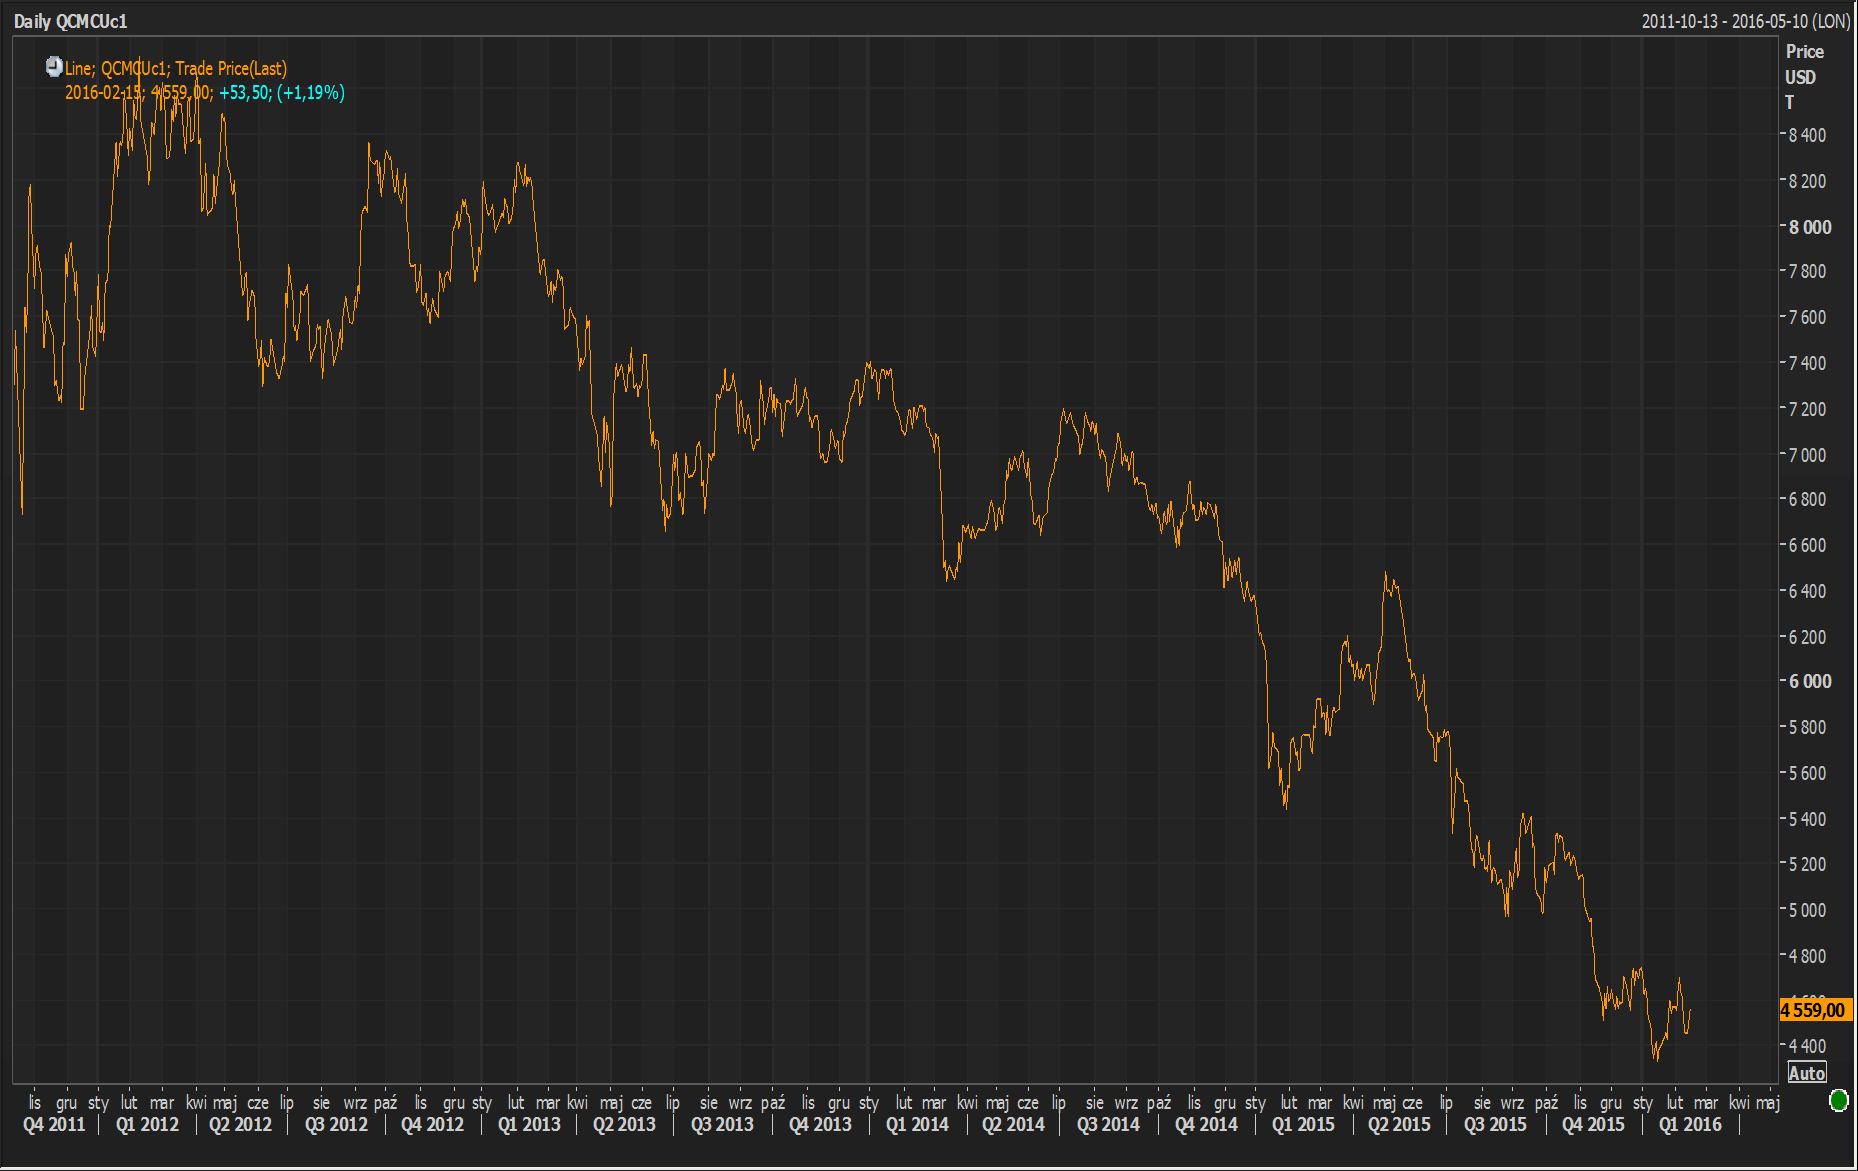Screen dimensions: 1858x1171
Task: Click the 8 000 price axis label
Action: [x=1810, y=227]
